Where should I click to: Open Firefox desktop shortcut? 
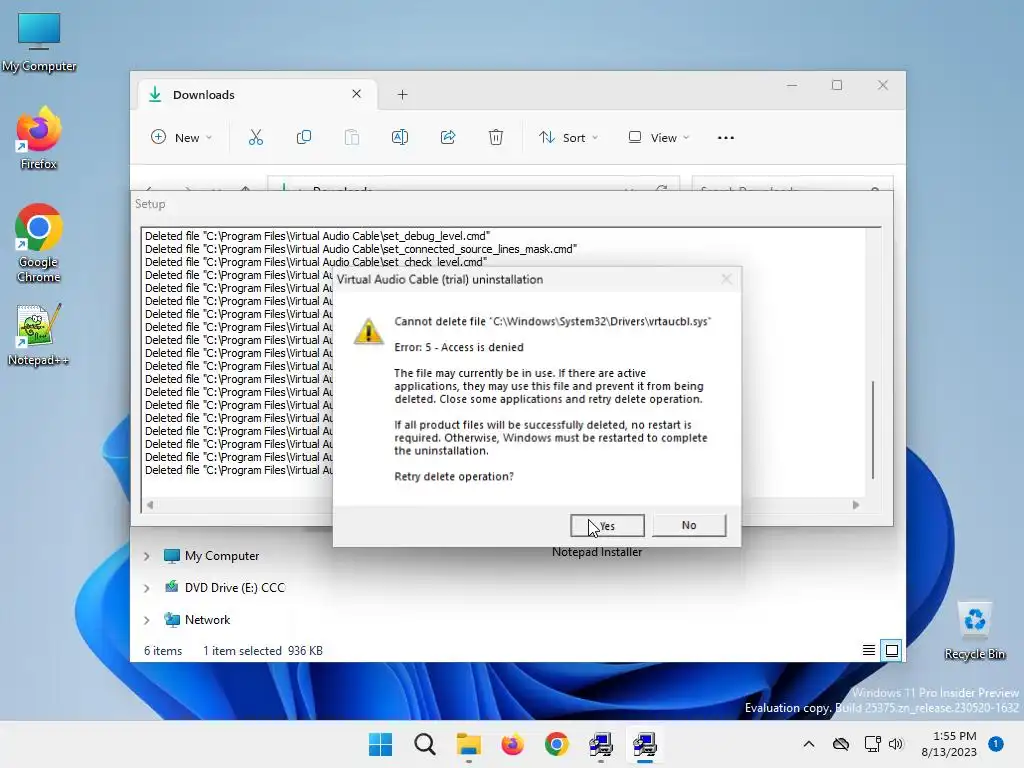pyautogui.click(x=39, y=138)
